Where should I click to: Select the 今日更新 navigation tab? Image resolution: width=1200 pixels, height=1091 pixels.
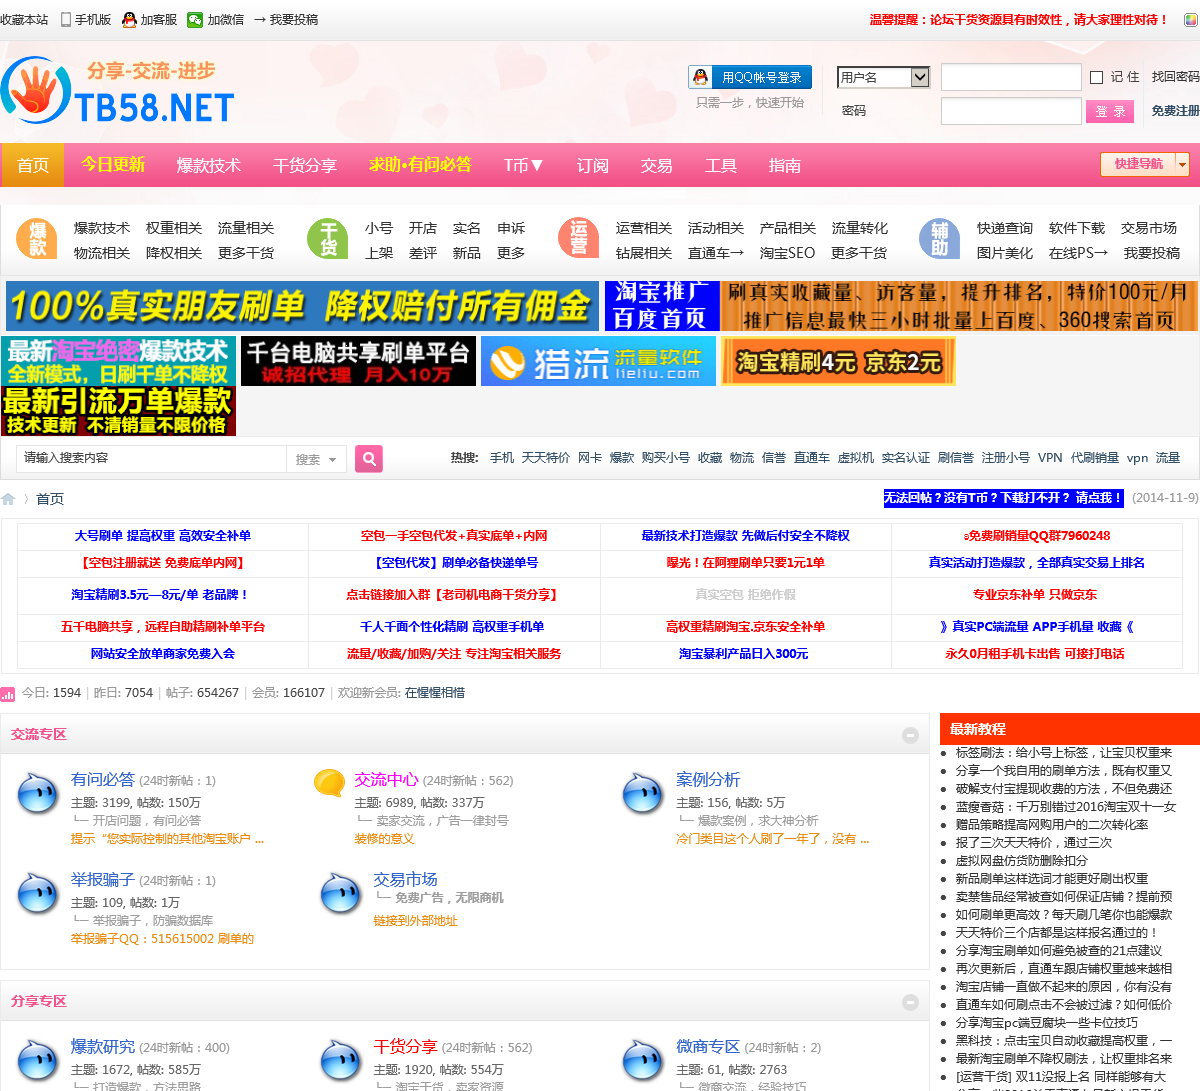click(113, 165)
